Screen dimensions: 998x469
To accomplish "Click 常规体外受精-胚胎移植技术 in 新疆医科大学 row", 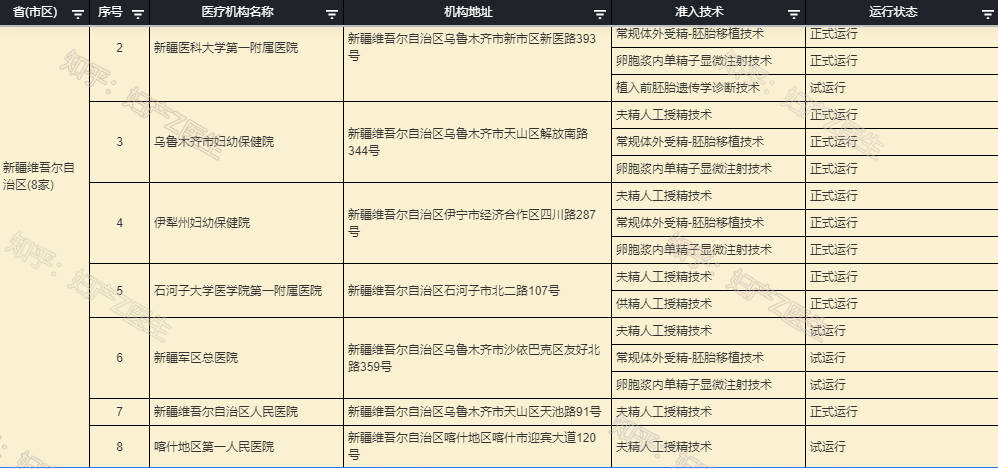I will [708, 36].
